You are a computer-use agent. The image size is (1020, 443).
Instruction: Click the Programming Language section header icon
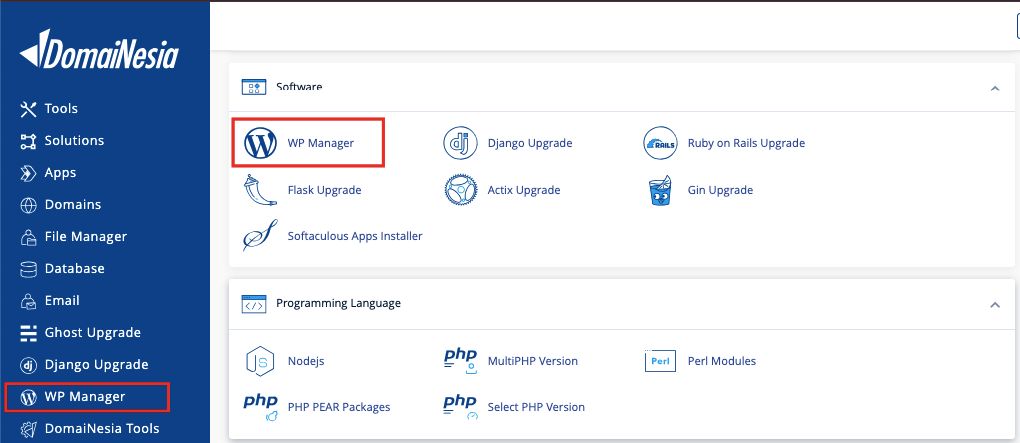[254, 304]
